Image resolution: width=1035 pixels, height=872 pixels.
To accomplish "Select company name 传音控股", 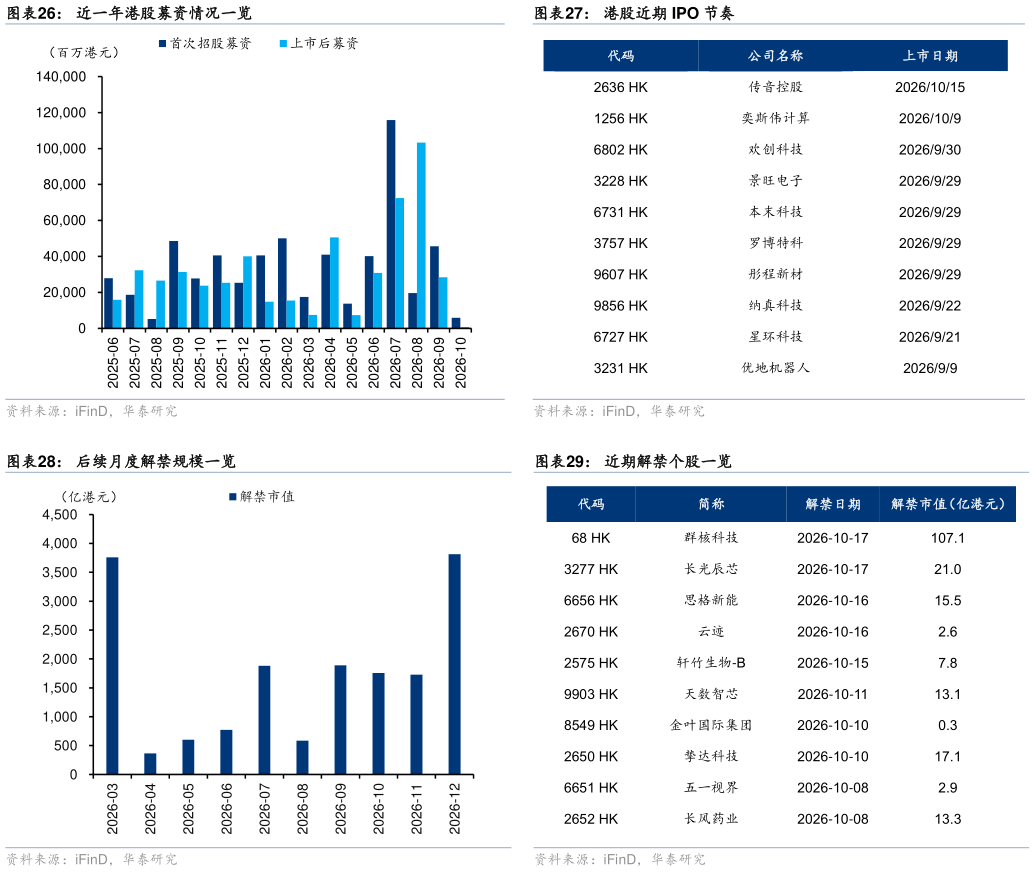I will pos(776,87).
